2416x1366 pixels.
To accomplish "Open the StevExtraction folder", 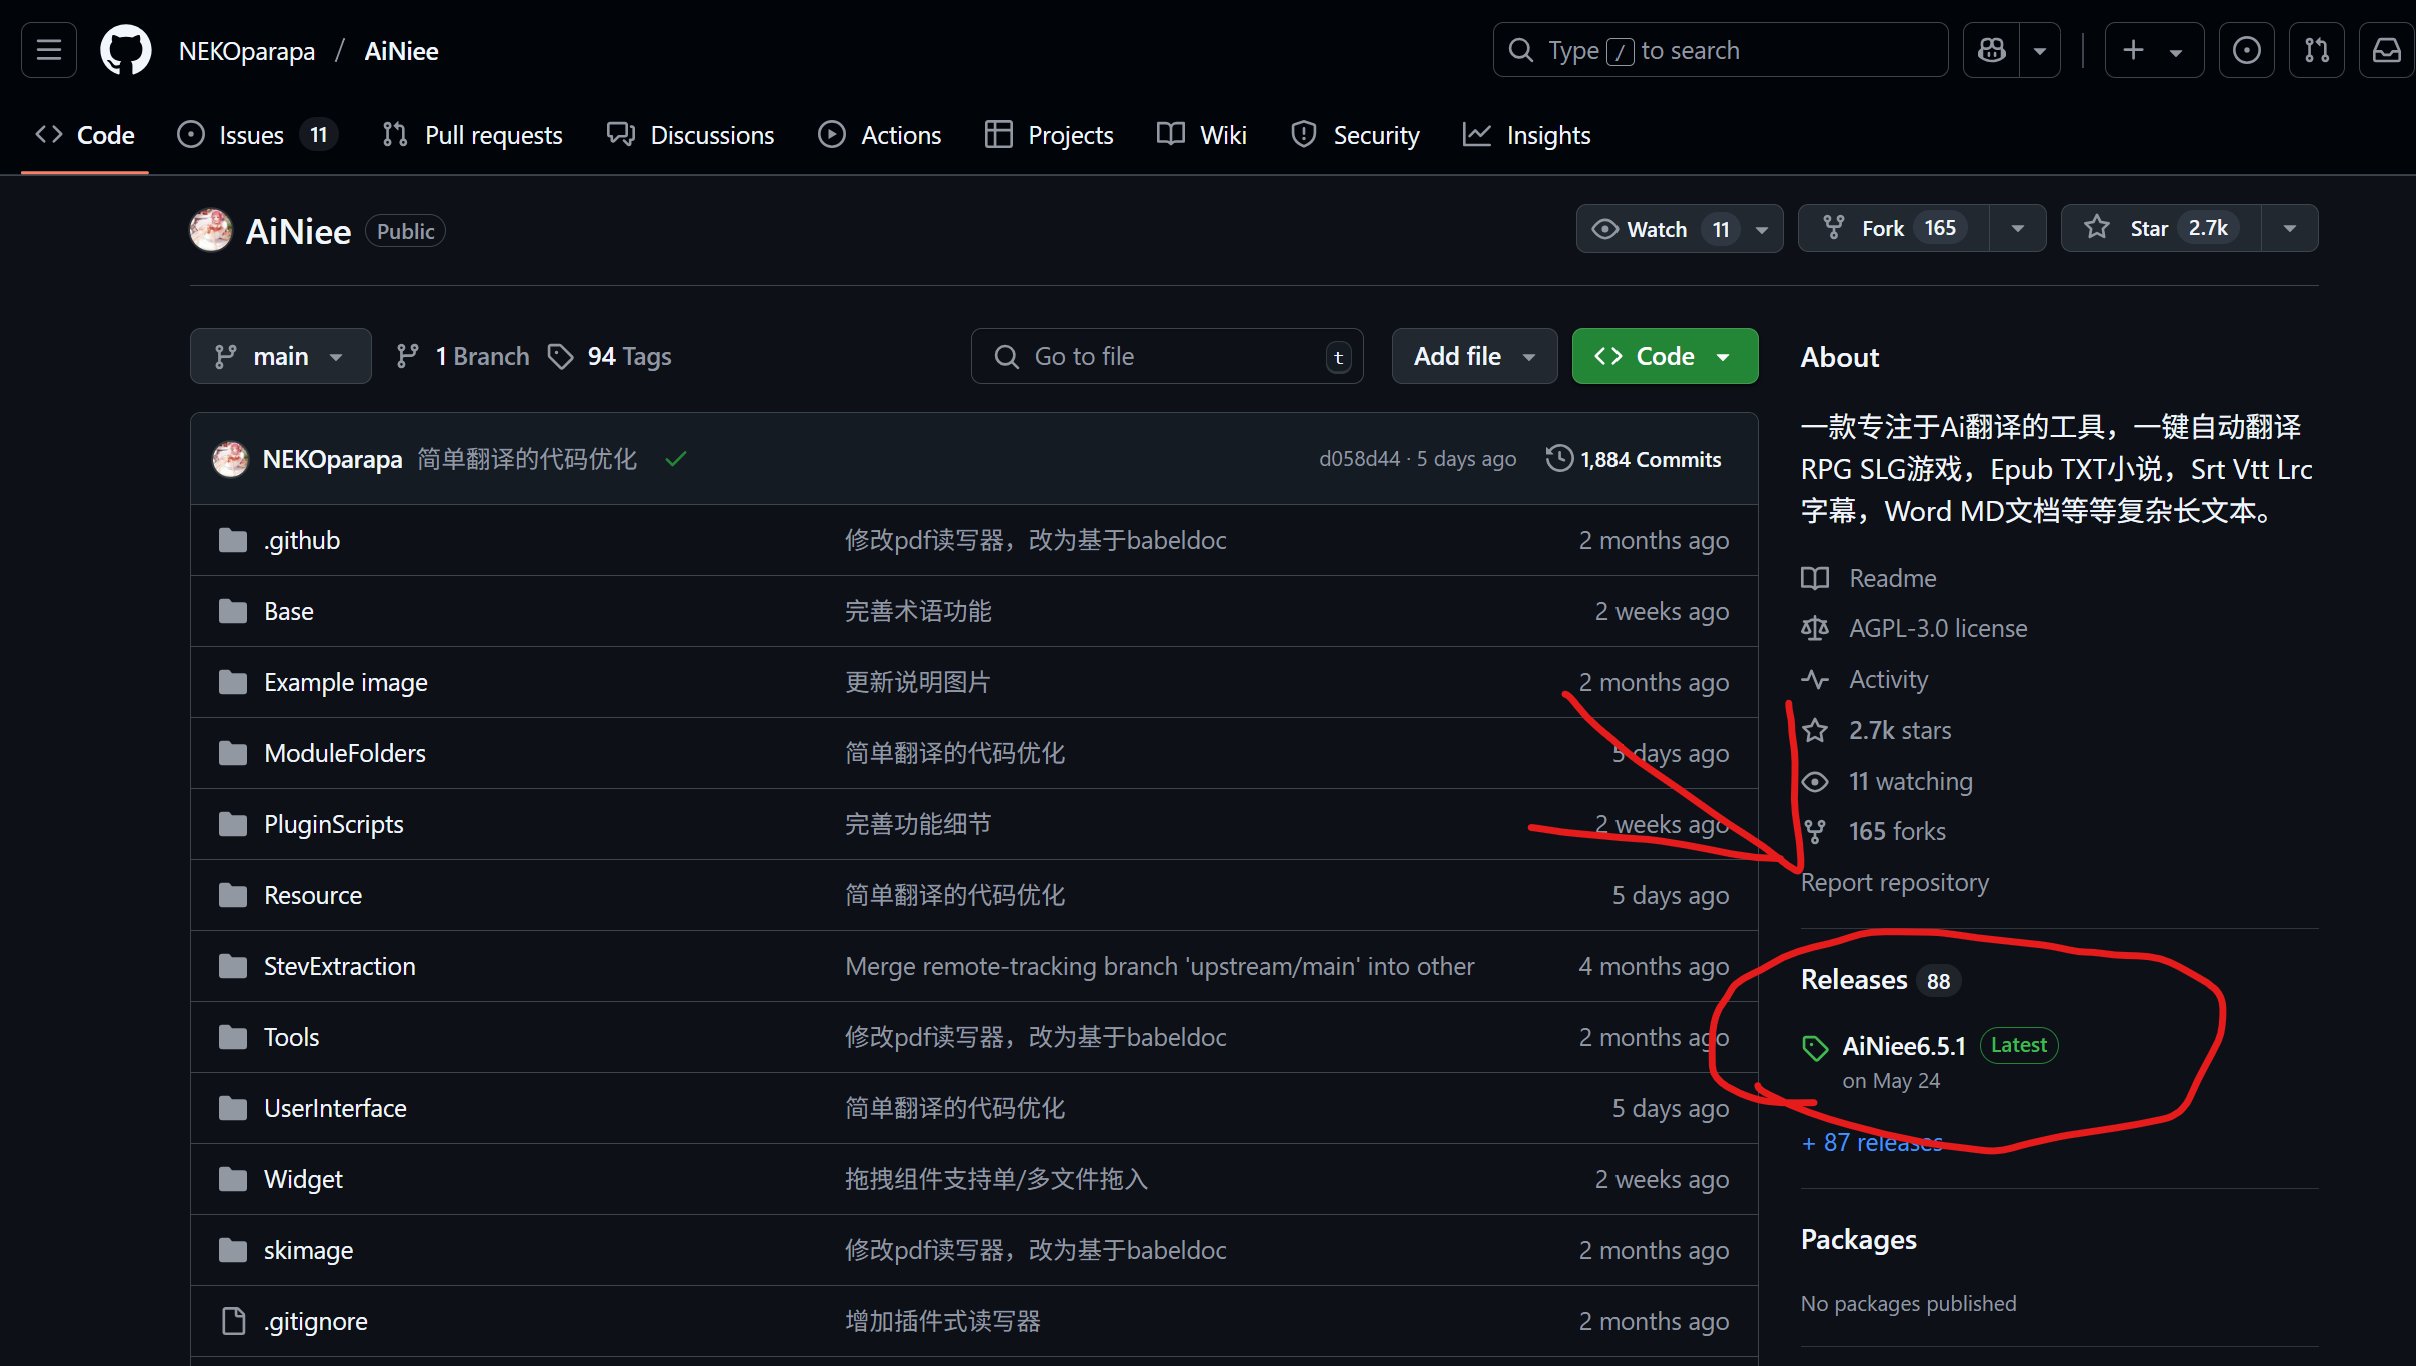I will pos(340,966).
